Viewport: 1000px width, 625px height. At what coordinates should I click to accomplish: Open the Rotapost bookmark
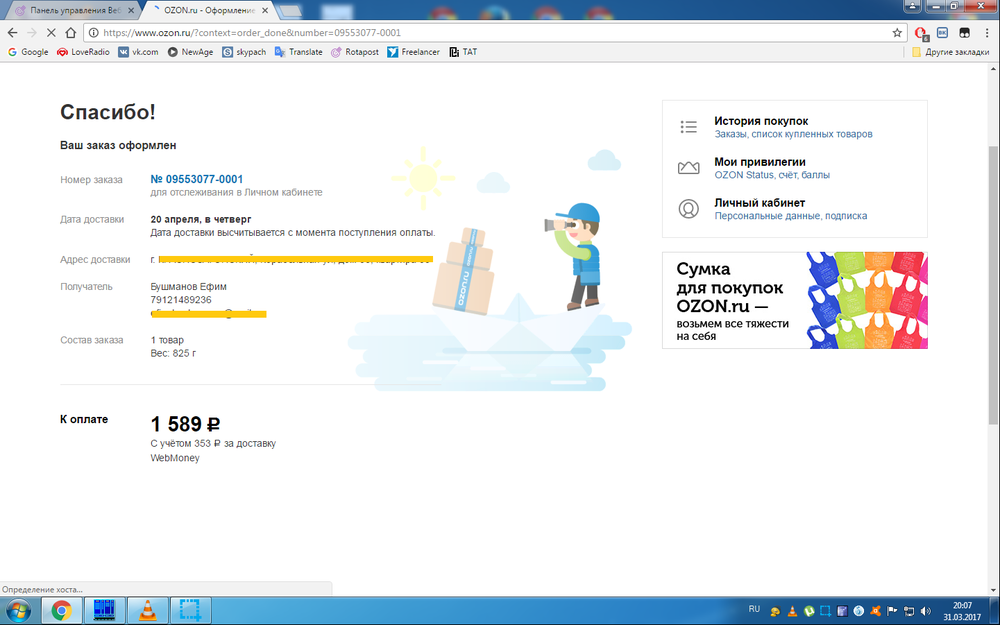click(x=355, y=52)
